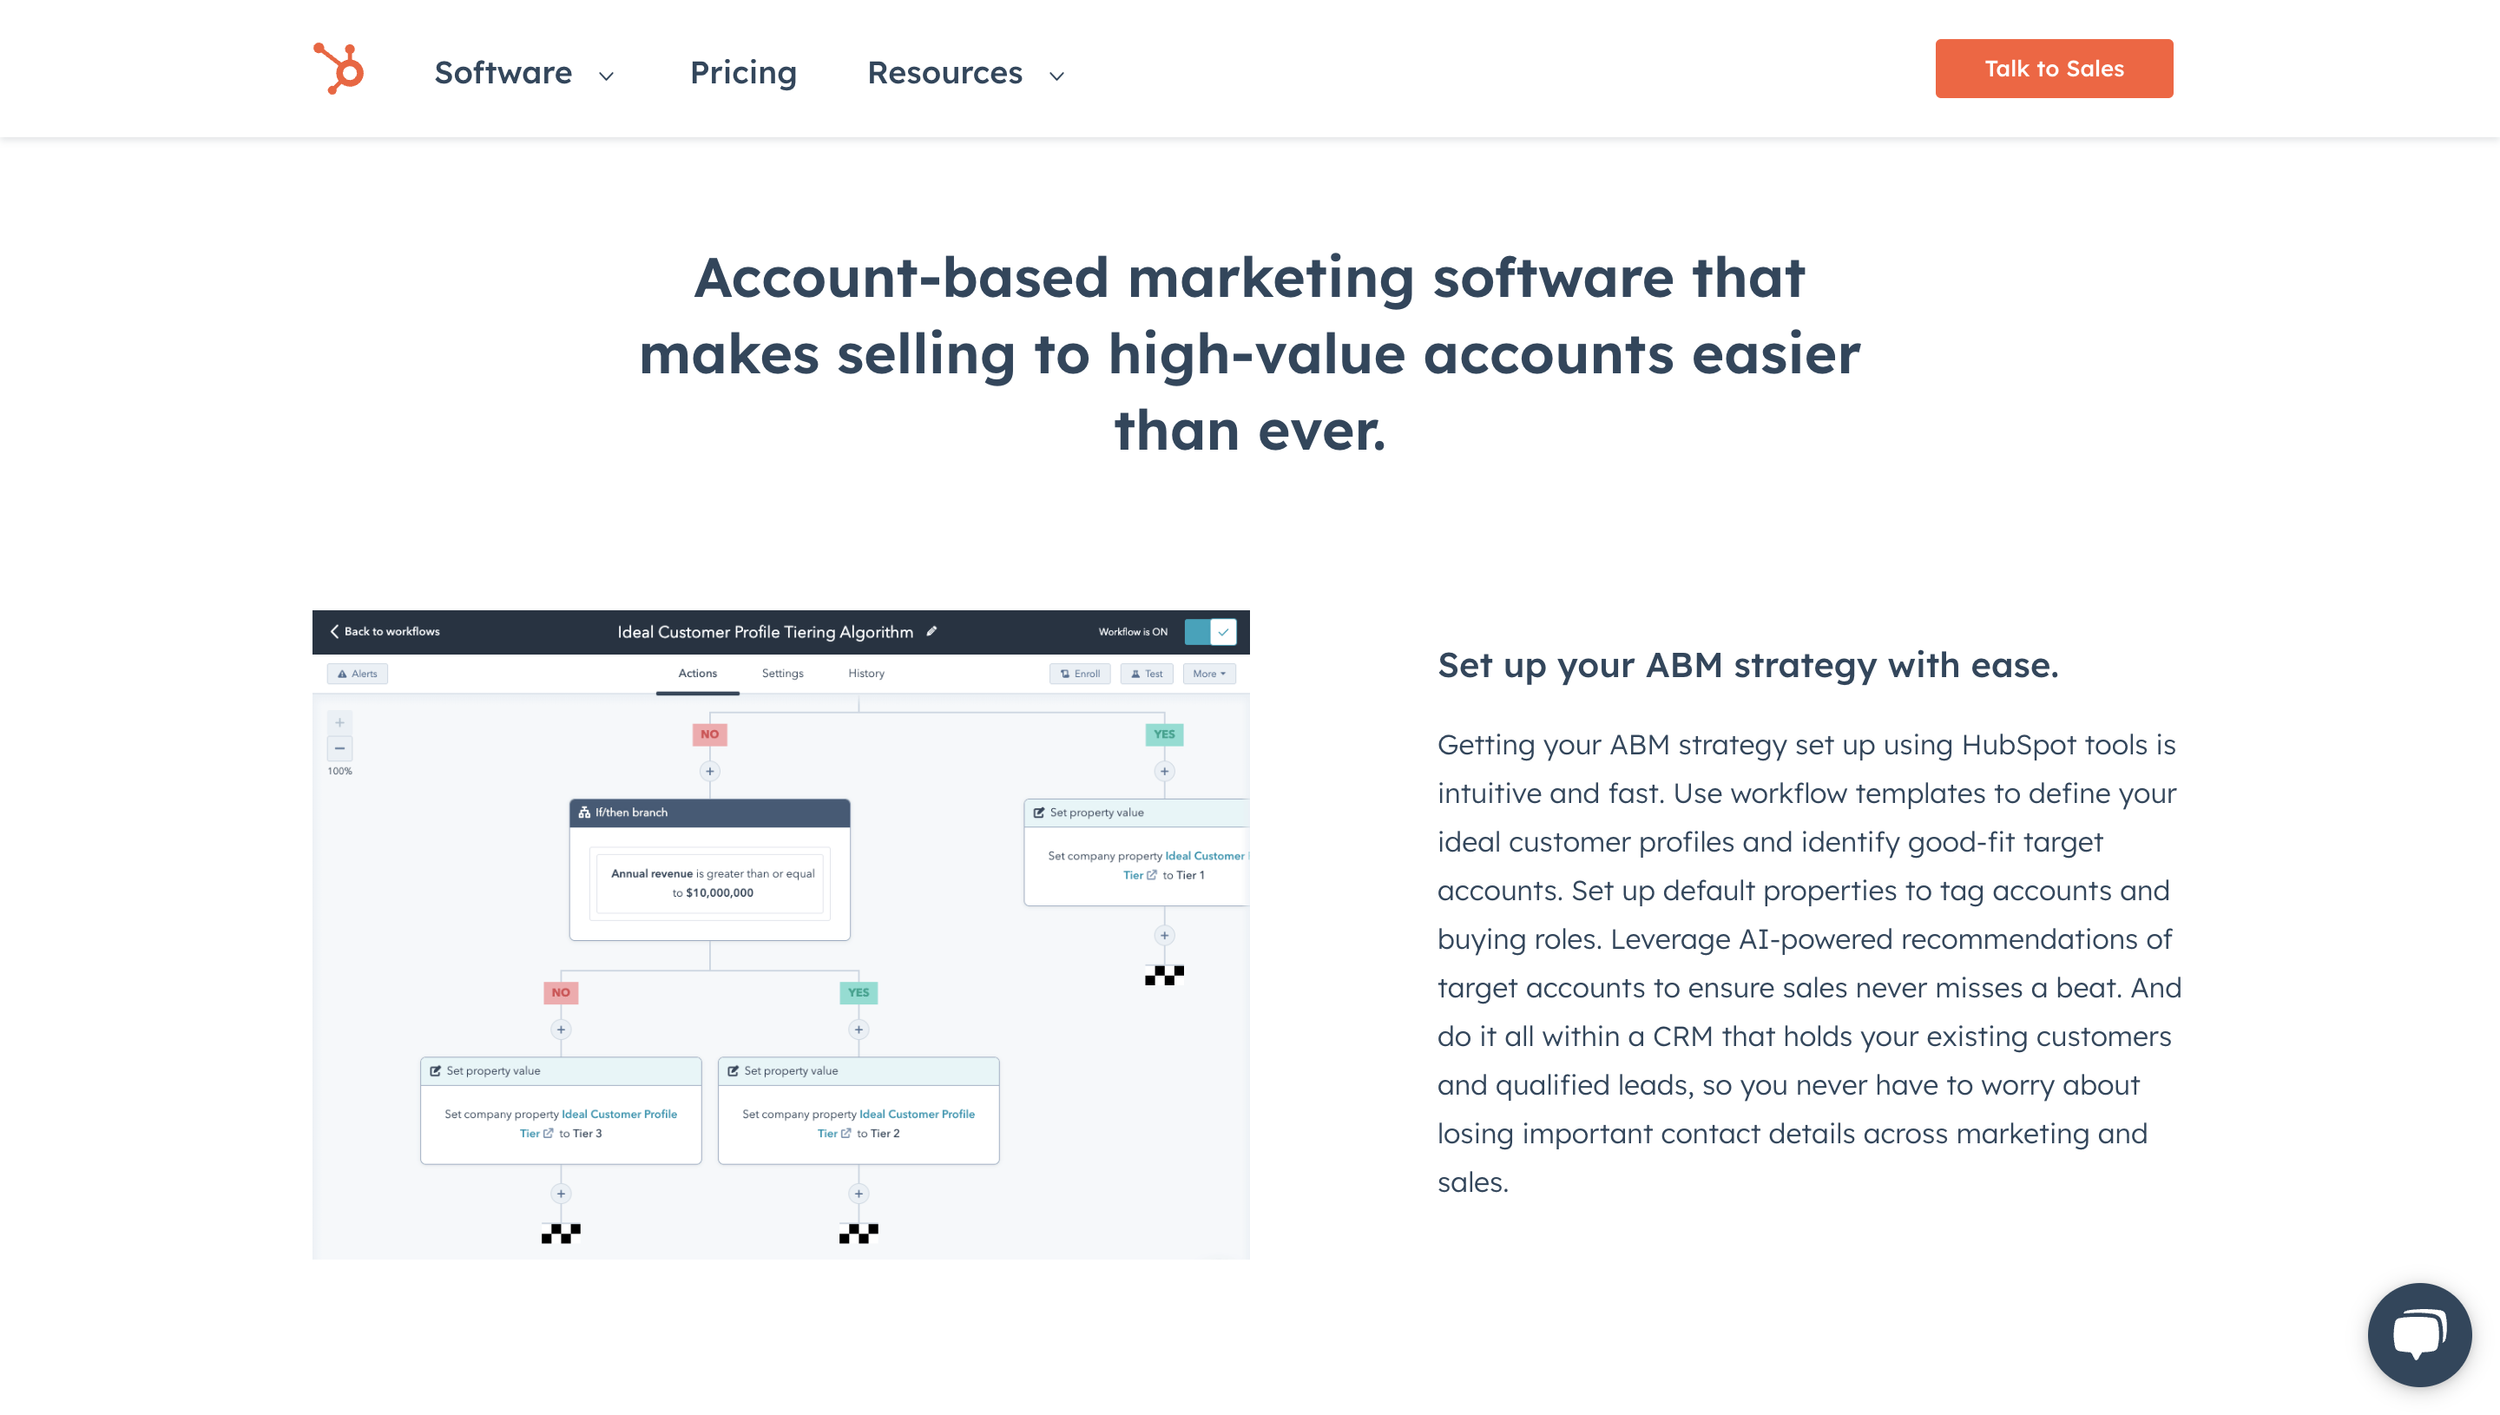2500x1415 pixels.
Task: Click the edit icon on the Tier 3 card header
Action: pos(435,1070)
